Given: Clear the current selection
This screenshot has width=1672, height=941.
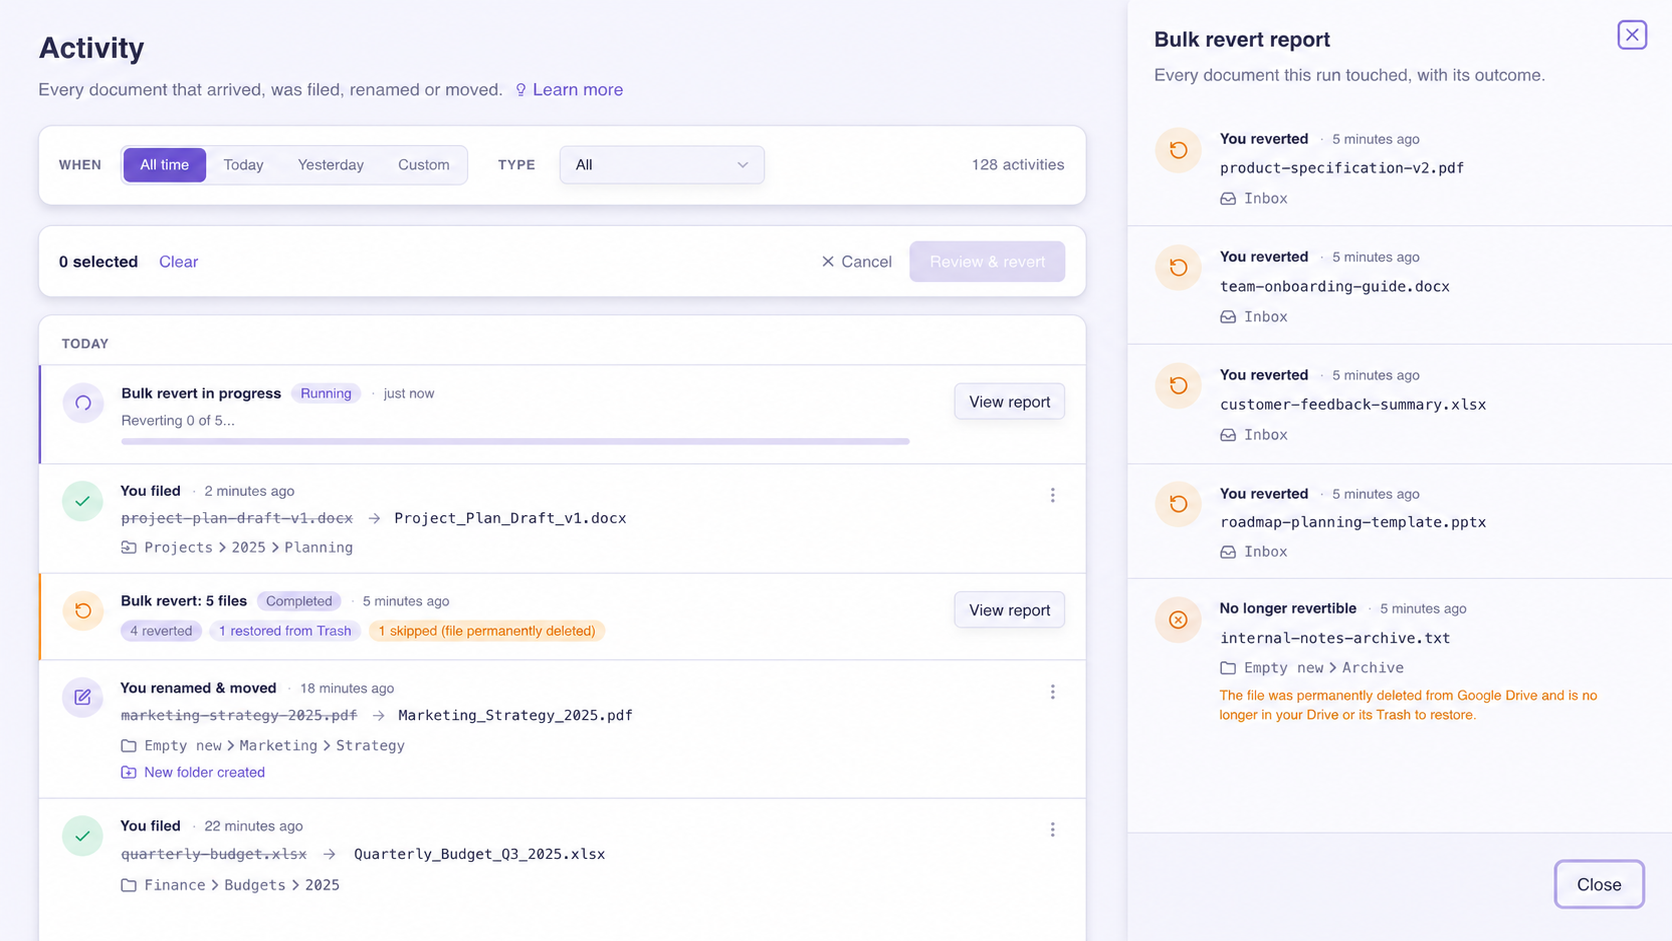Looking at the screenshot, I should (x=179, y=262).
